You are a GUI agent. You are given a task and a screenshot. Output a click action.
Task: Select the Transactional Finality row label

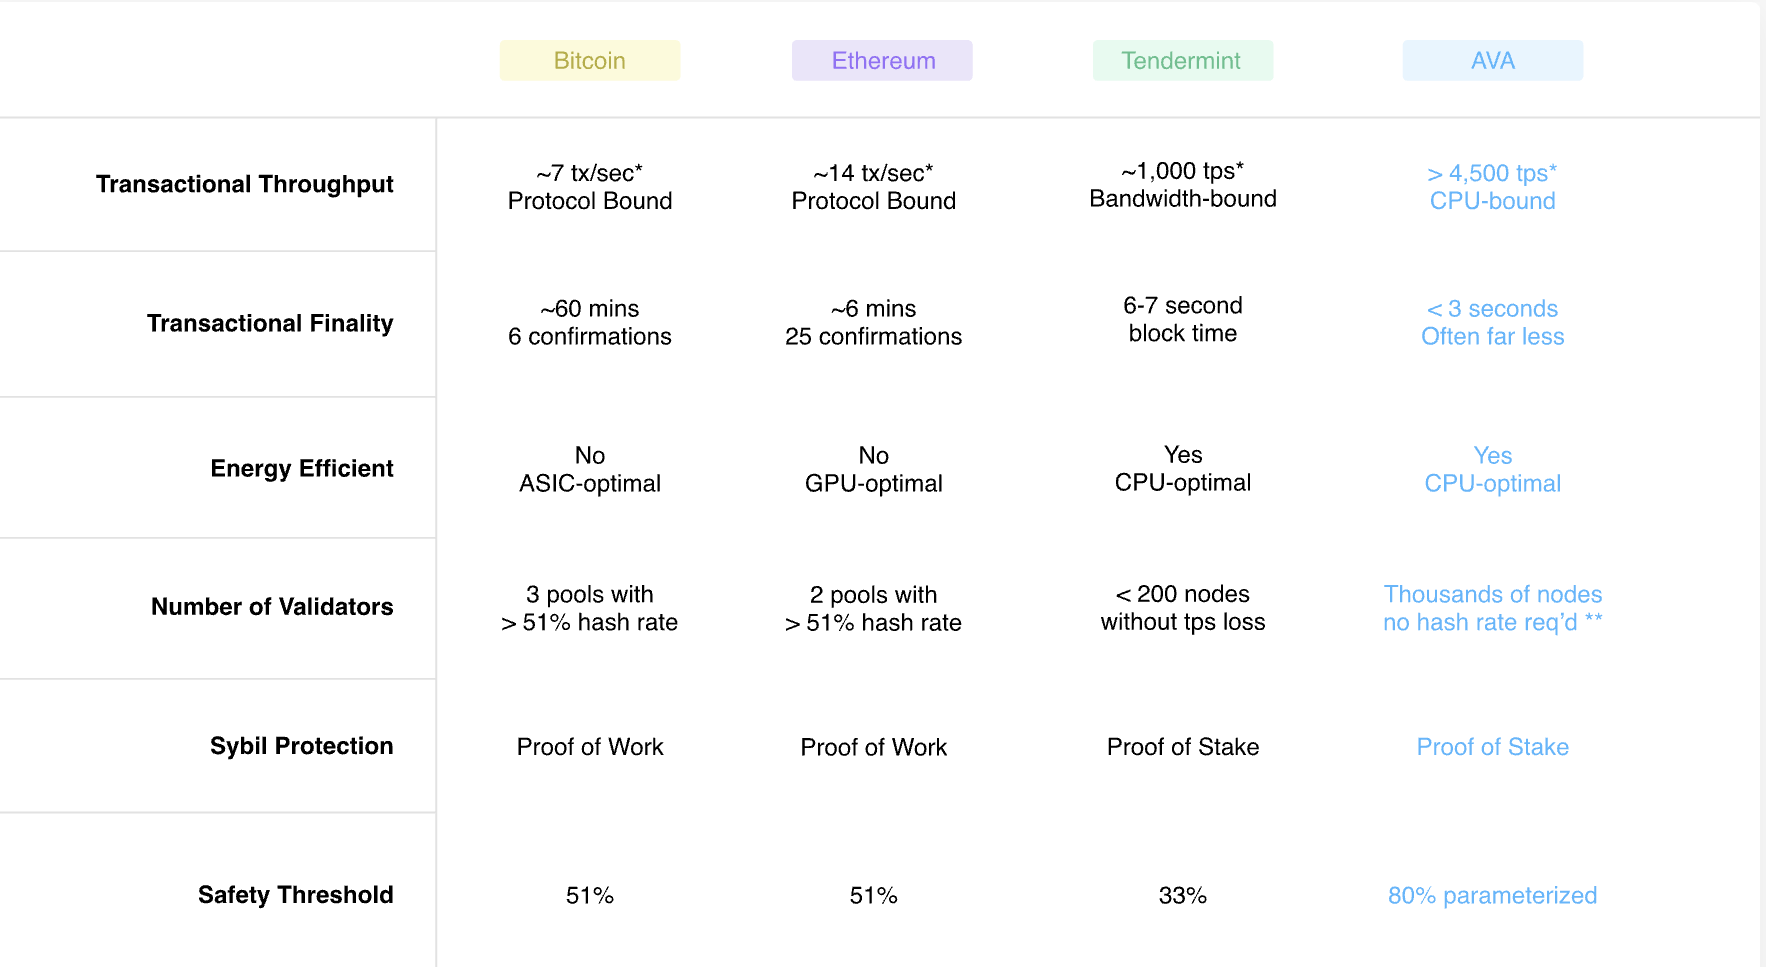coord(270,323)
